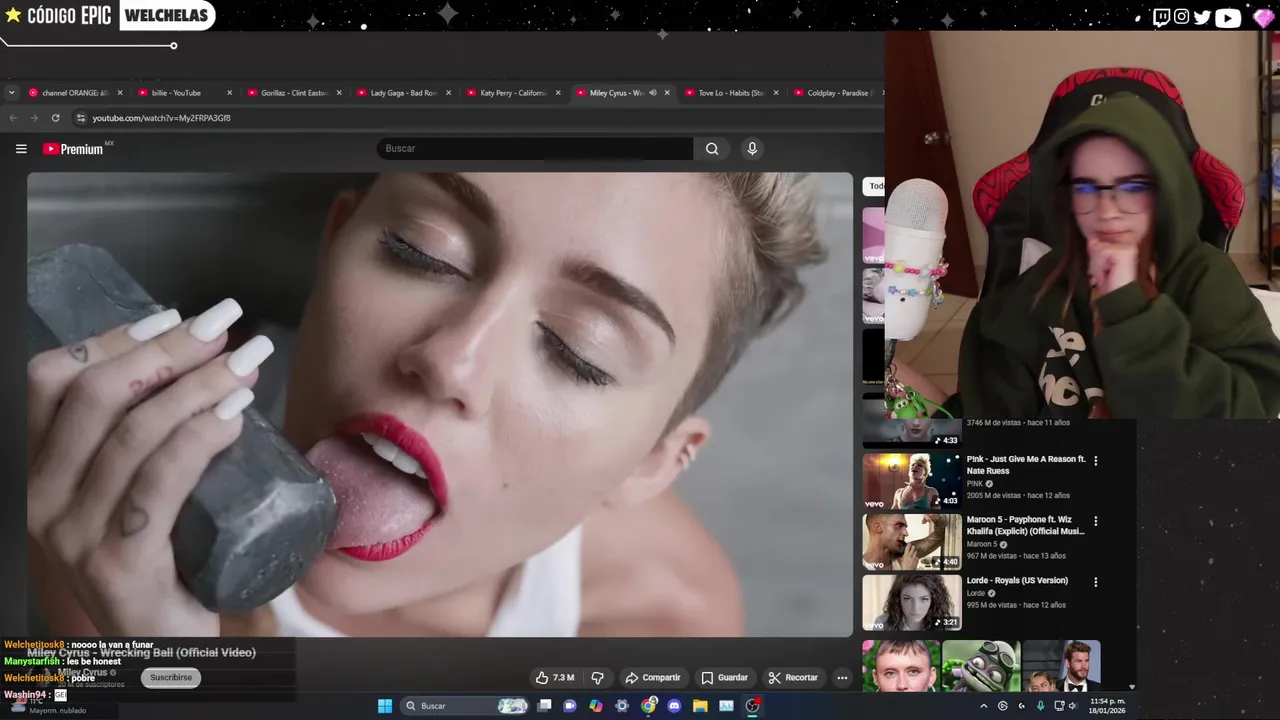Mute audio on Miley Cyrus tab speaker
This screenshot has height=720, width=1280.
point(652,93)
